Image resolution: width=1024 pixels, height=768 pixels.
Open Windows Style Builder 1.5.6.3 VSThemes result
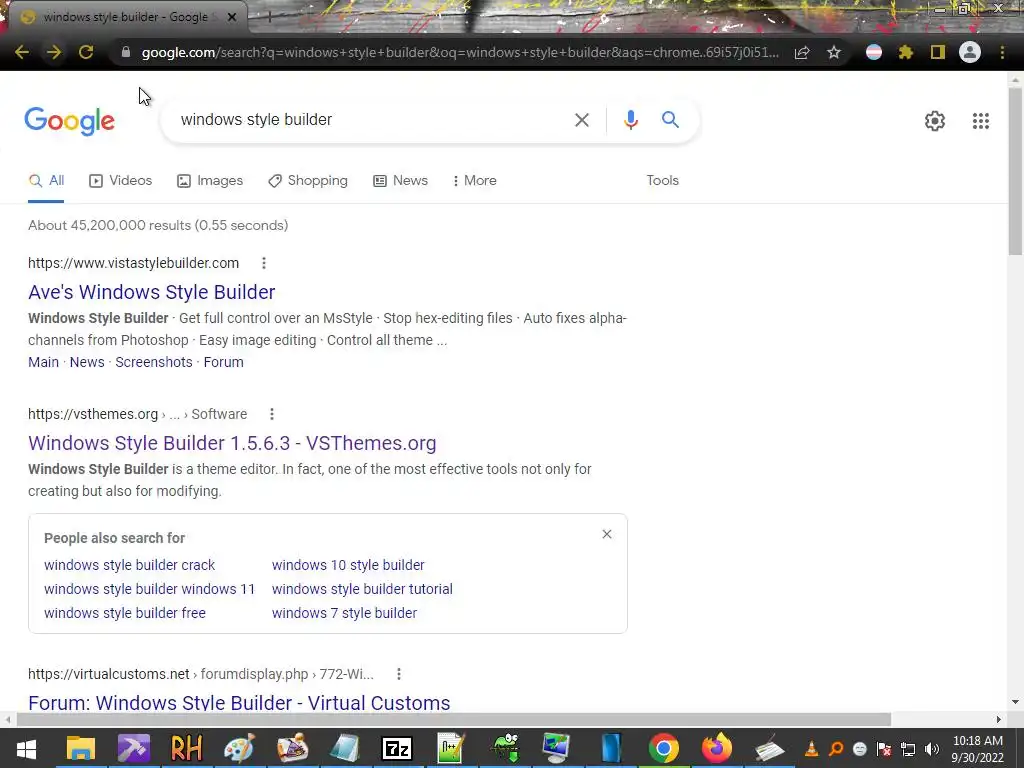232,443
